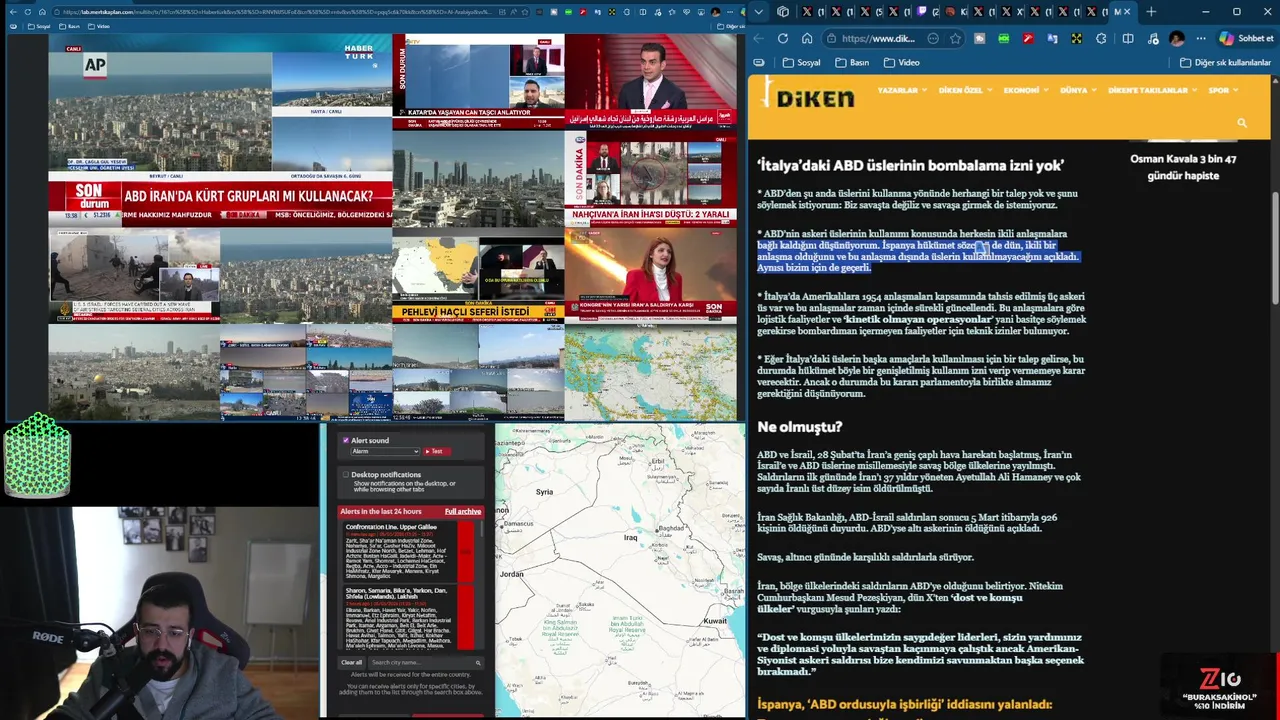The height and width of the screenshot is (720, 1280).
Task: Select the Al Arabiya anchor stream
Action: click(x=651, y=82)
